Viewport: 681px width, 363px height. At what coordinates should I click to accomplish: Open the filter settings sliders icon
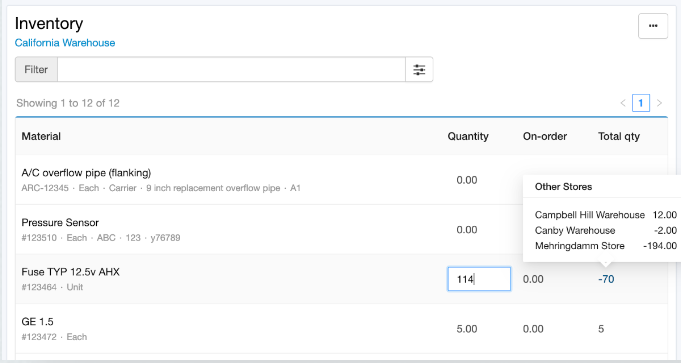(x=419, y=69)
